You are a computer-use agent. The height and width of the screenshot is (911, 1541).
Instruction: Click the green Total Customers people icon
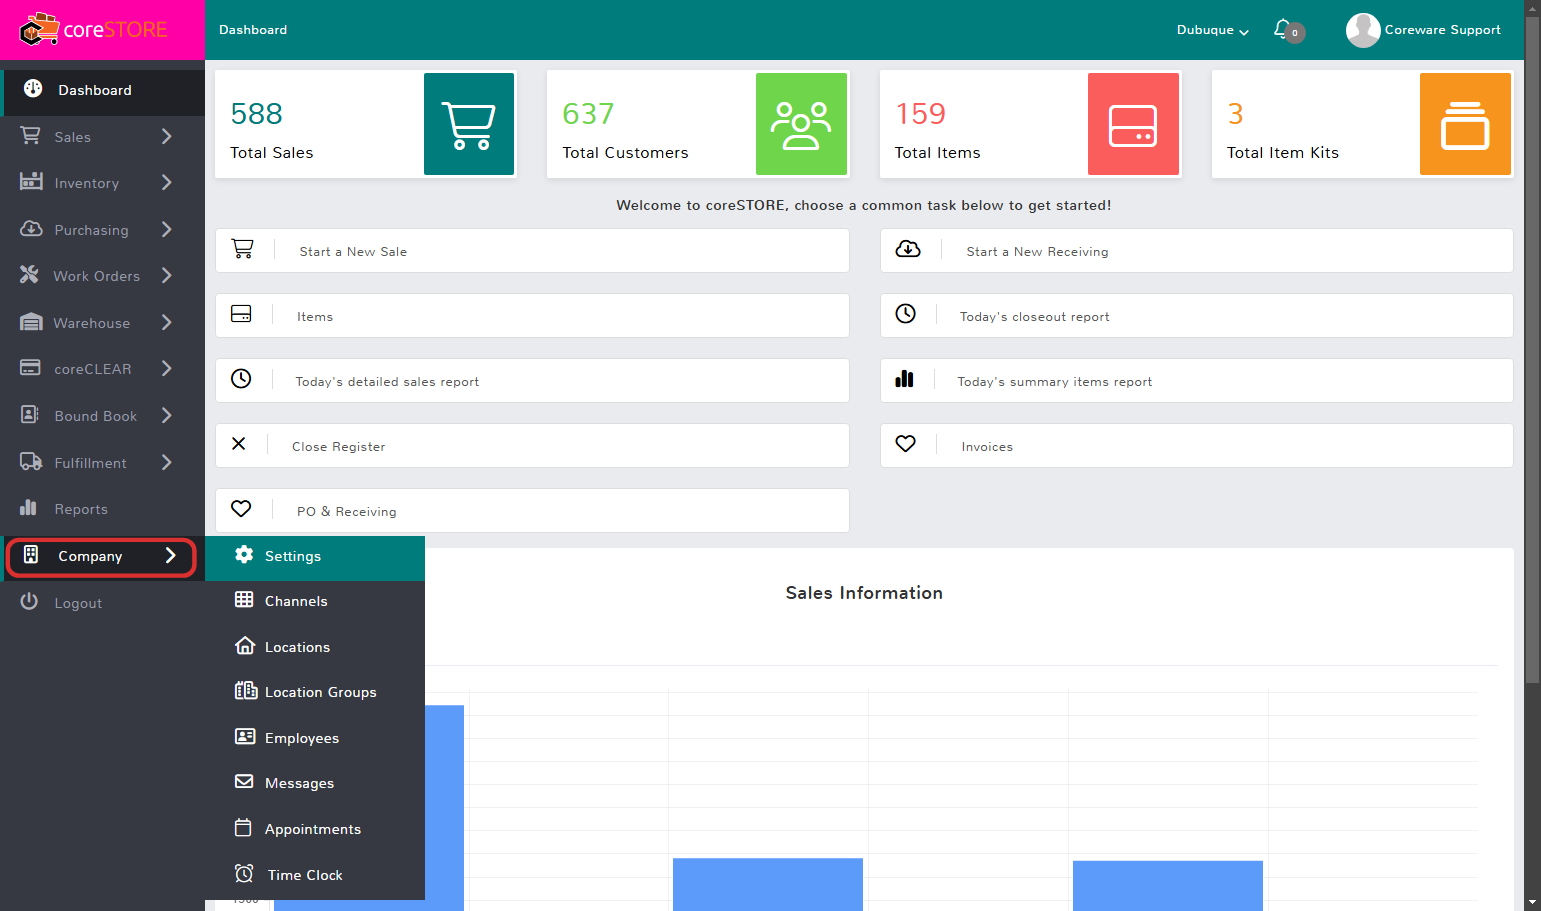tap(801, 124)
